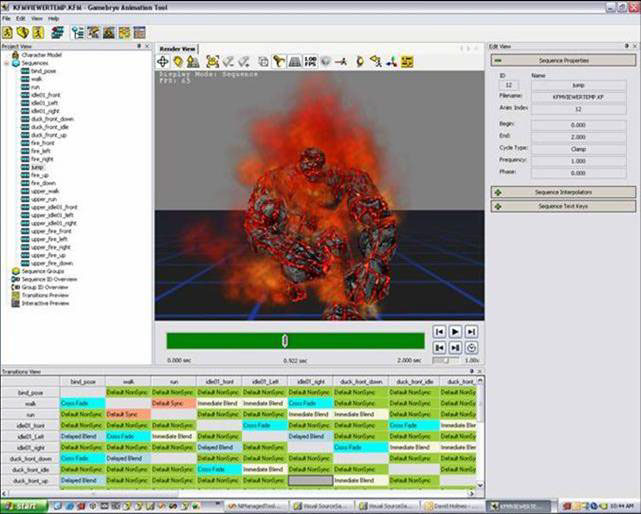Open the Edit menu
The height and width of the screenshot is (514, 641).
pyautogui.click(x=20, y=19)
